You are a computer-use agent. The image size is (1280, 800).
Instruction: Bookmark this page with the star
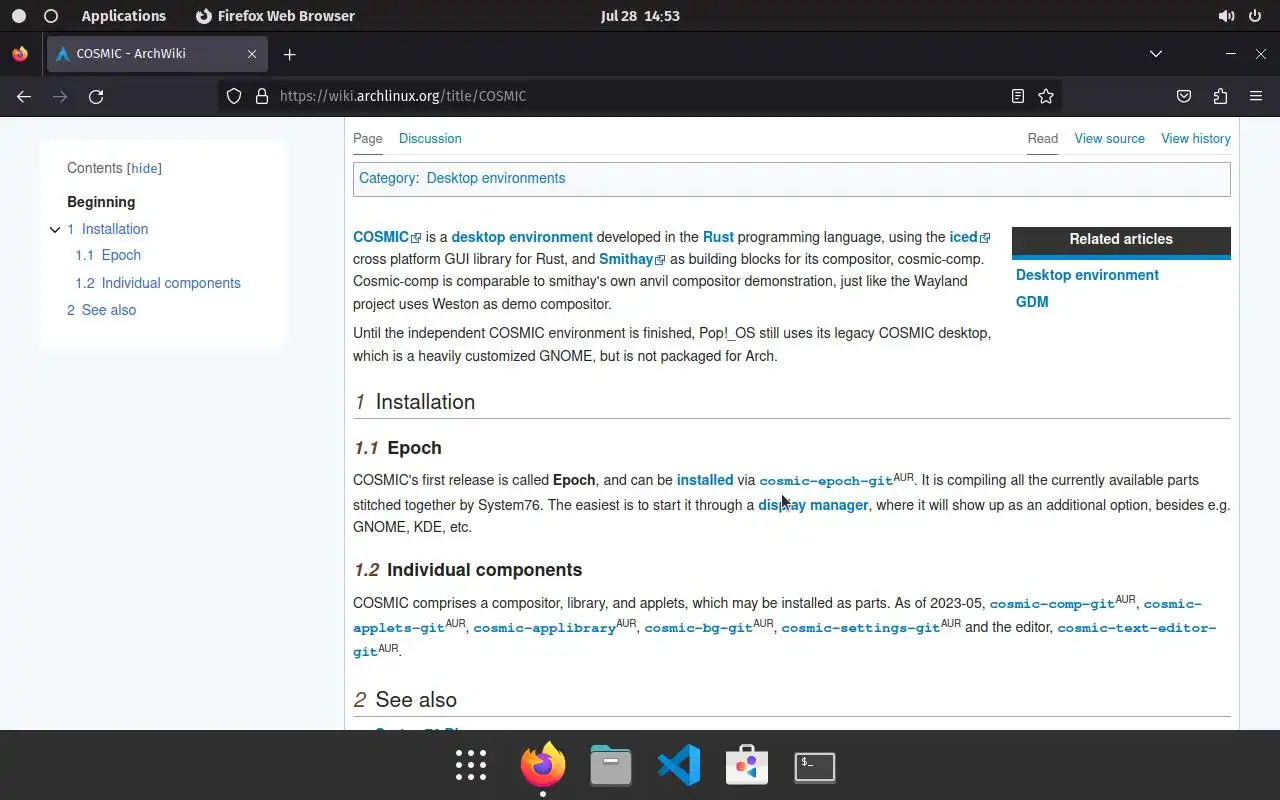pyautogui.click(x=1046, y=96)
